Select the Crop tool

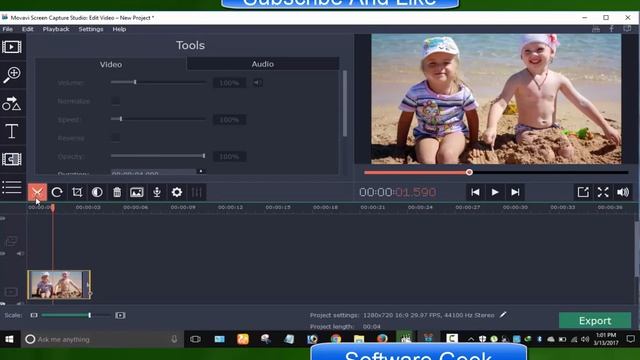(x=77, y=192)
